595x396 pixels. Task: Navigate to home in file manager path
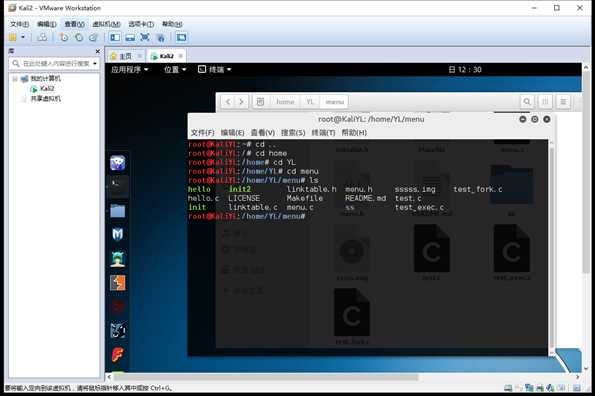(285, 102)
